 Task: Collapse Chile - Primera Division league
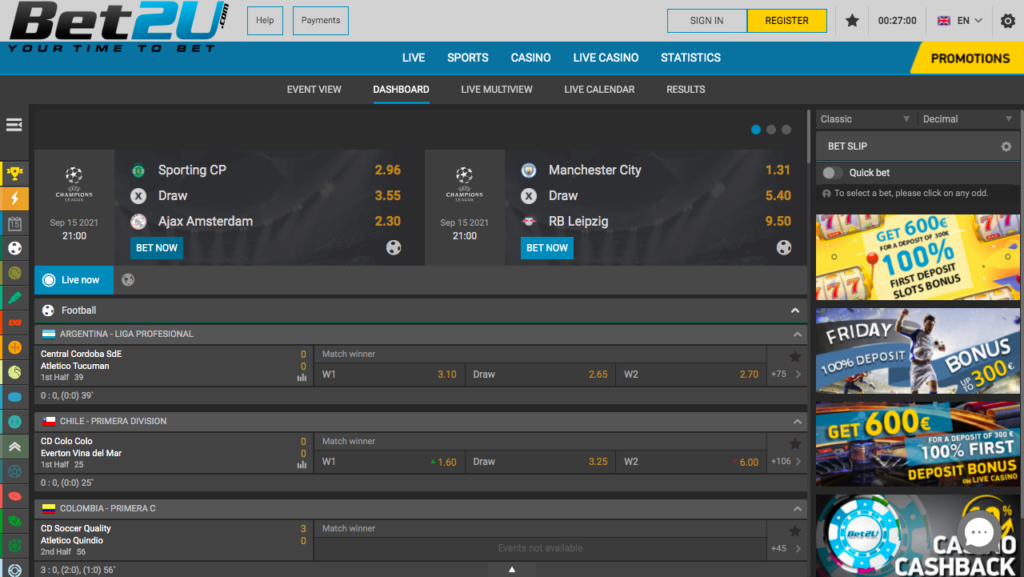797,422
